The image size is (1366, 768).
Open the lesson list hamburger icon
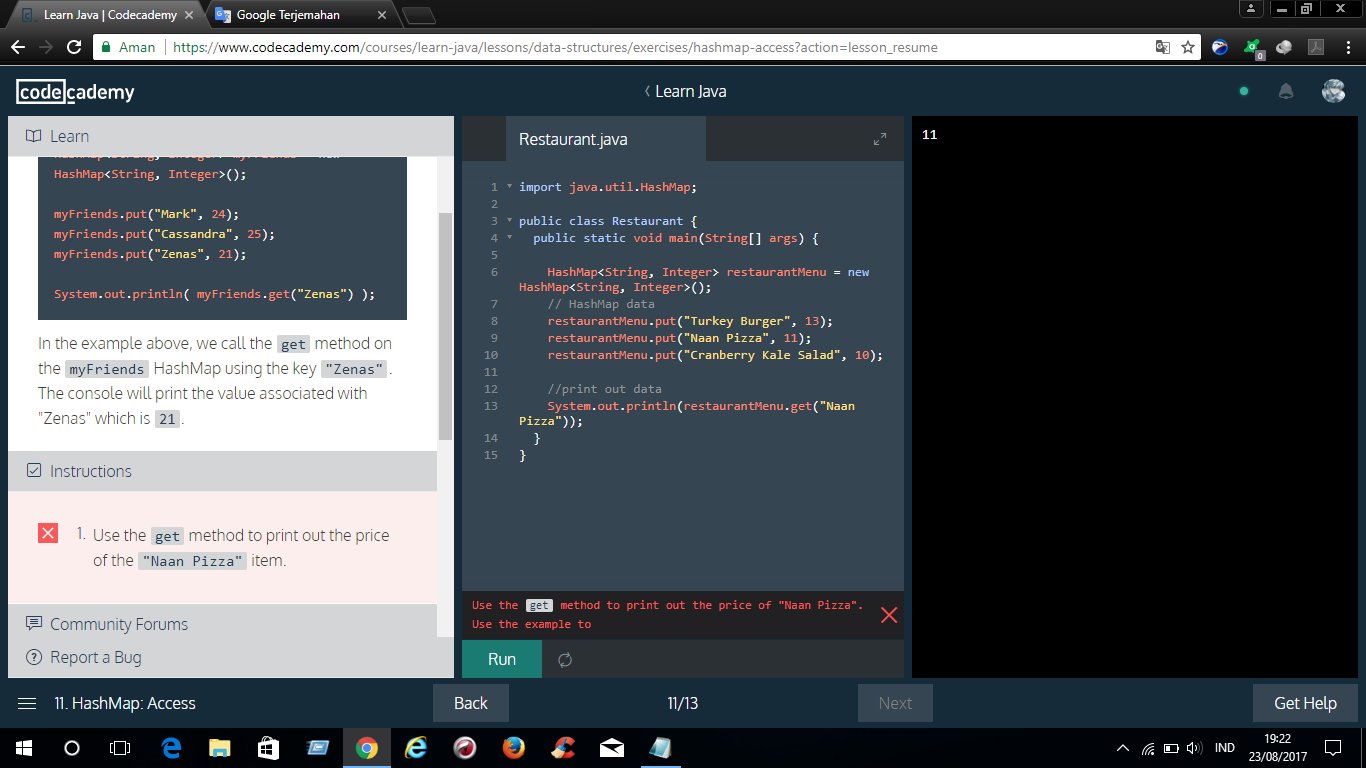click(27, 703)
